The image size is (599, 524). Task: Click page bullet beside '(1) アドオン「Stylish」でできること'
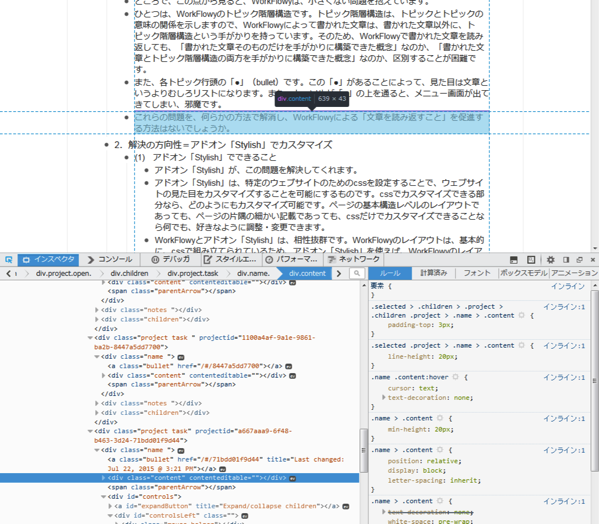tap(127, 157)
